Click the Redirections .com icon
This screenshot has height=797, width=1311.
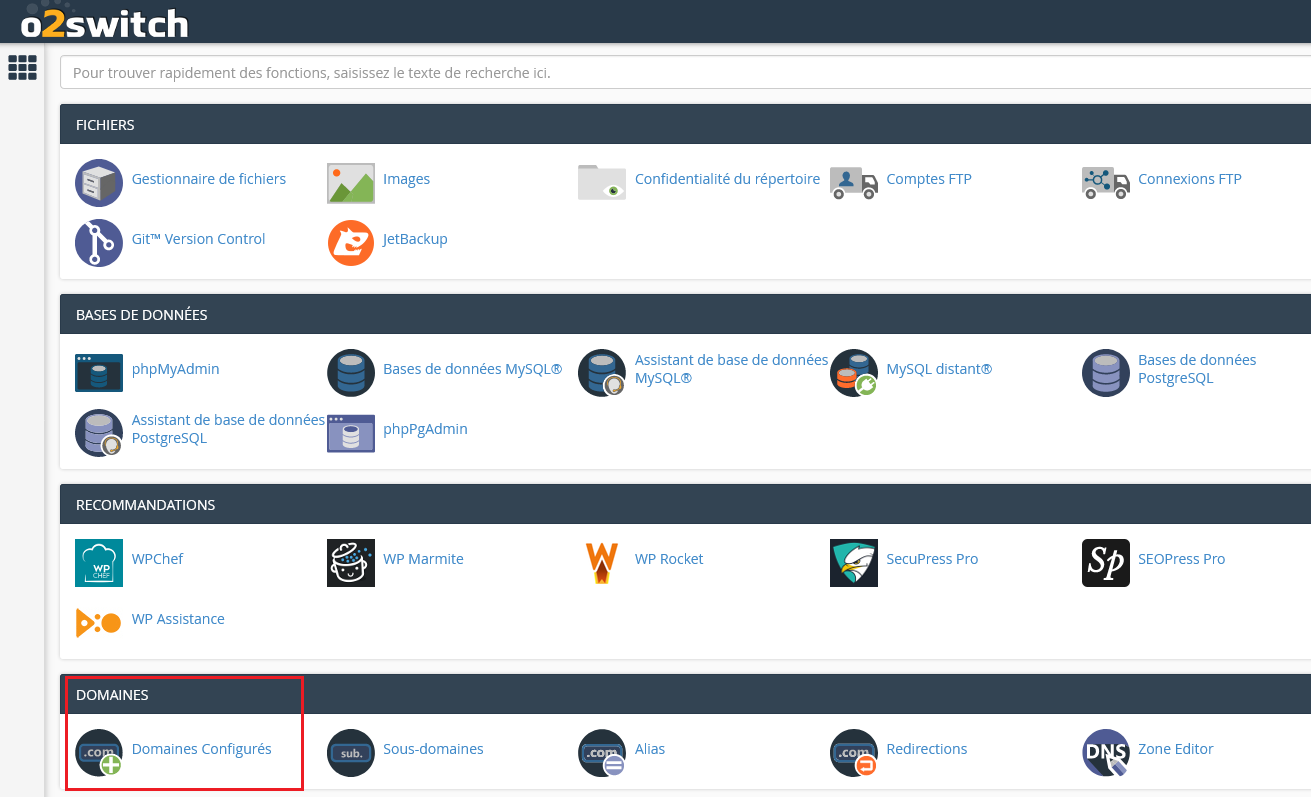point(854,753)
